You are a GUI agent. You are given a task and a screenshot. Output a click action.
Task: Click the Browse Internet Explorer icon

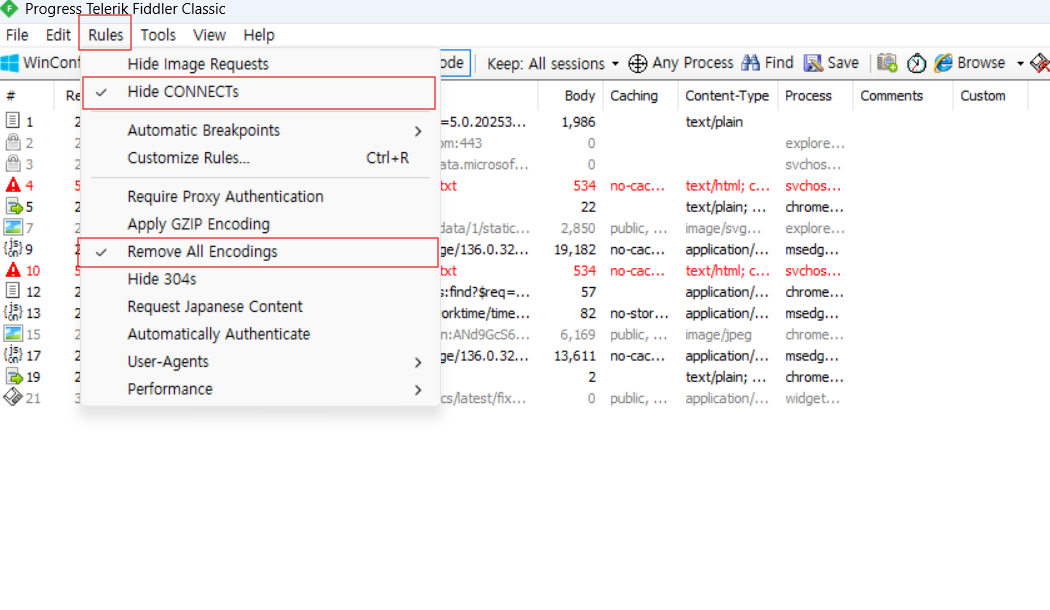tap(944, 63)
